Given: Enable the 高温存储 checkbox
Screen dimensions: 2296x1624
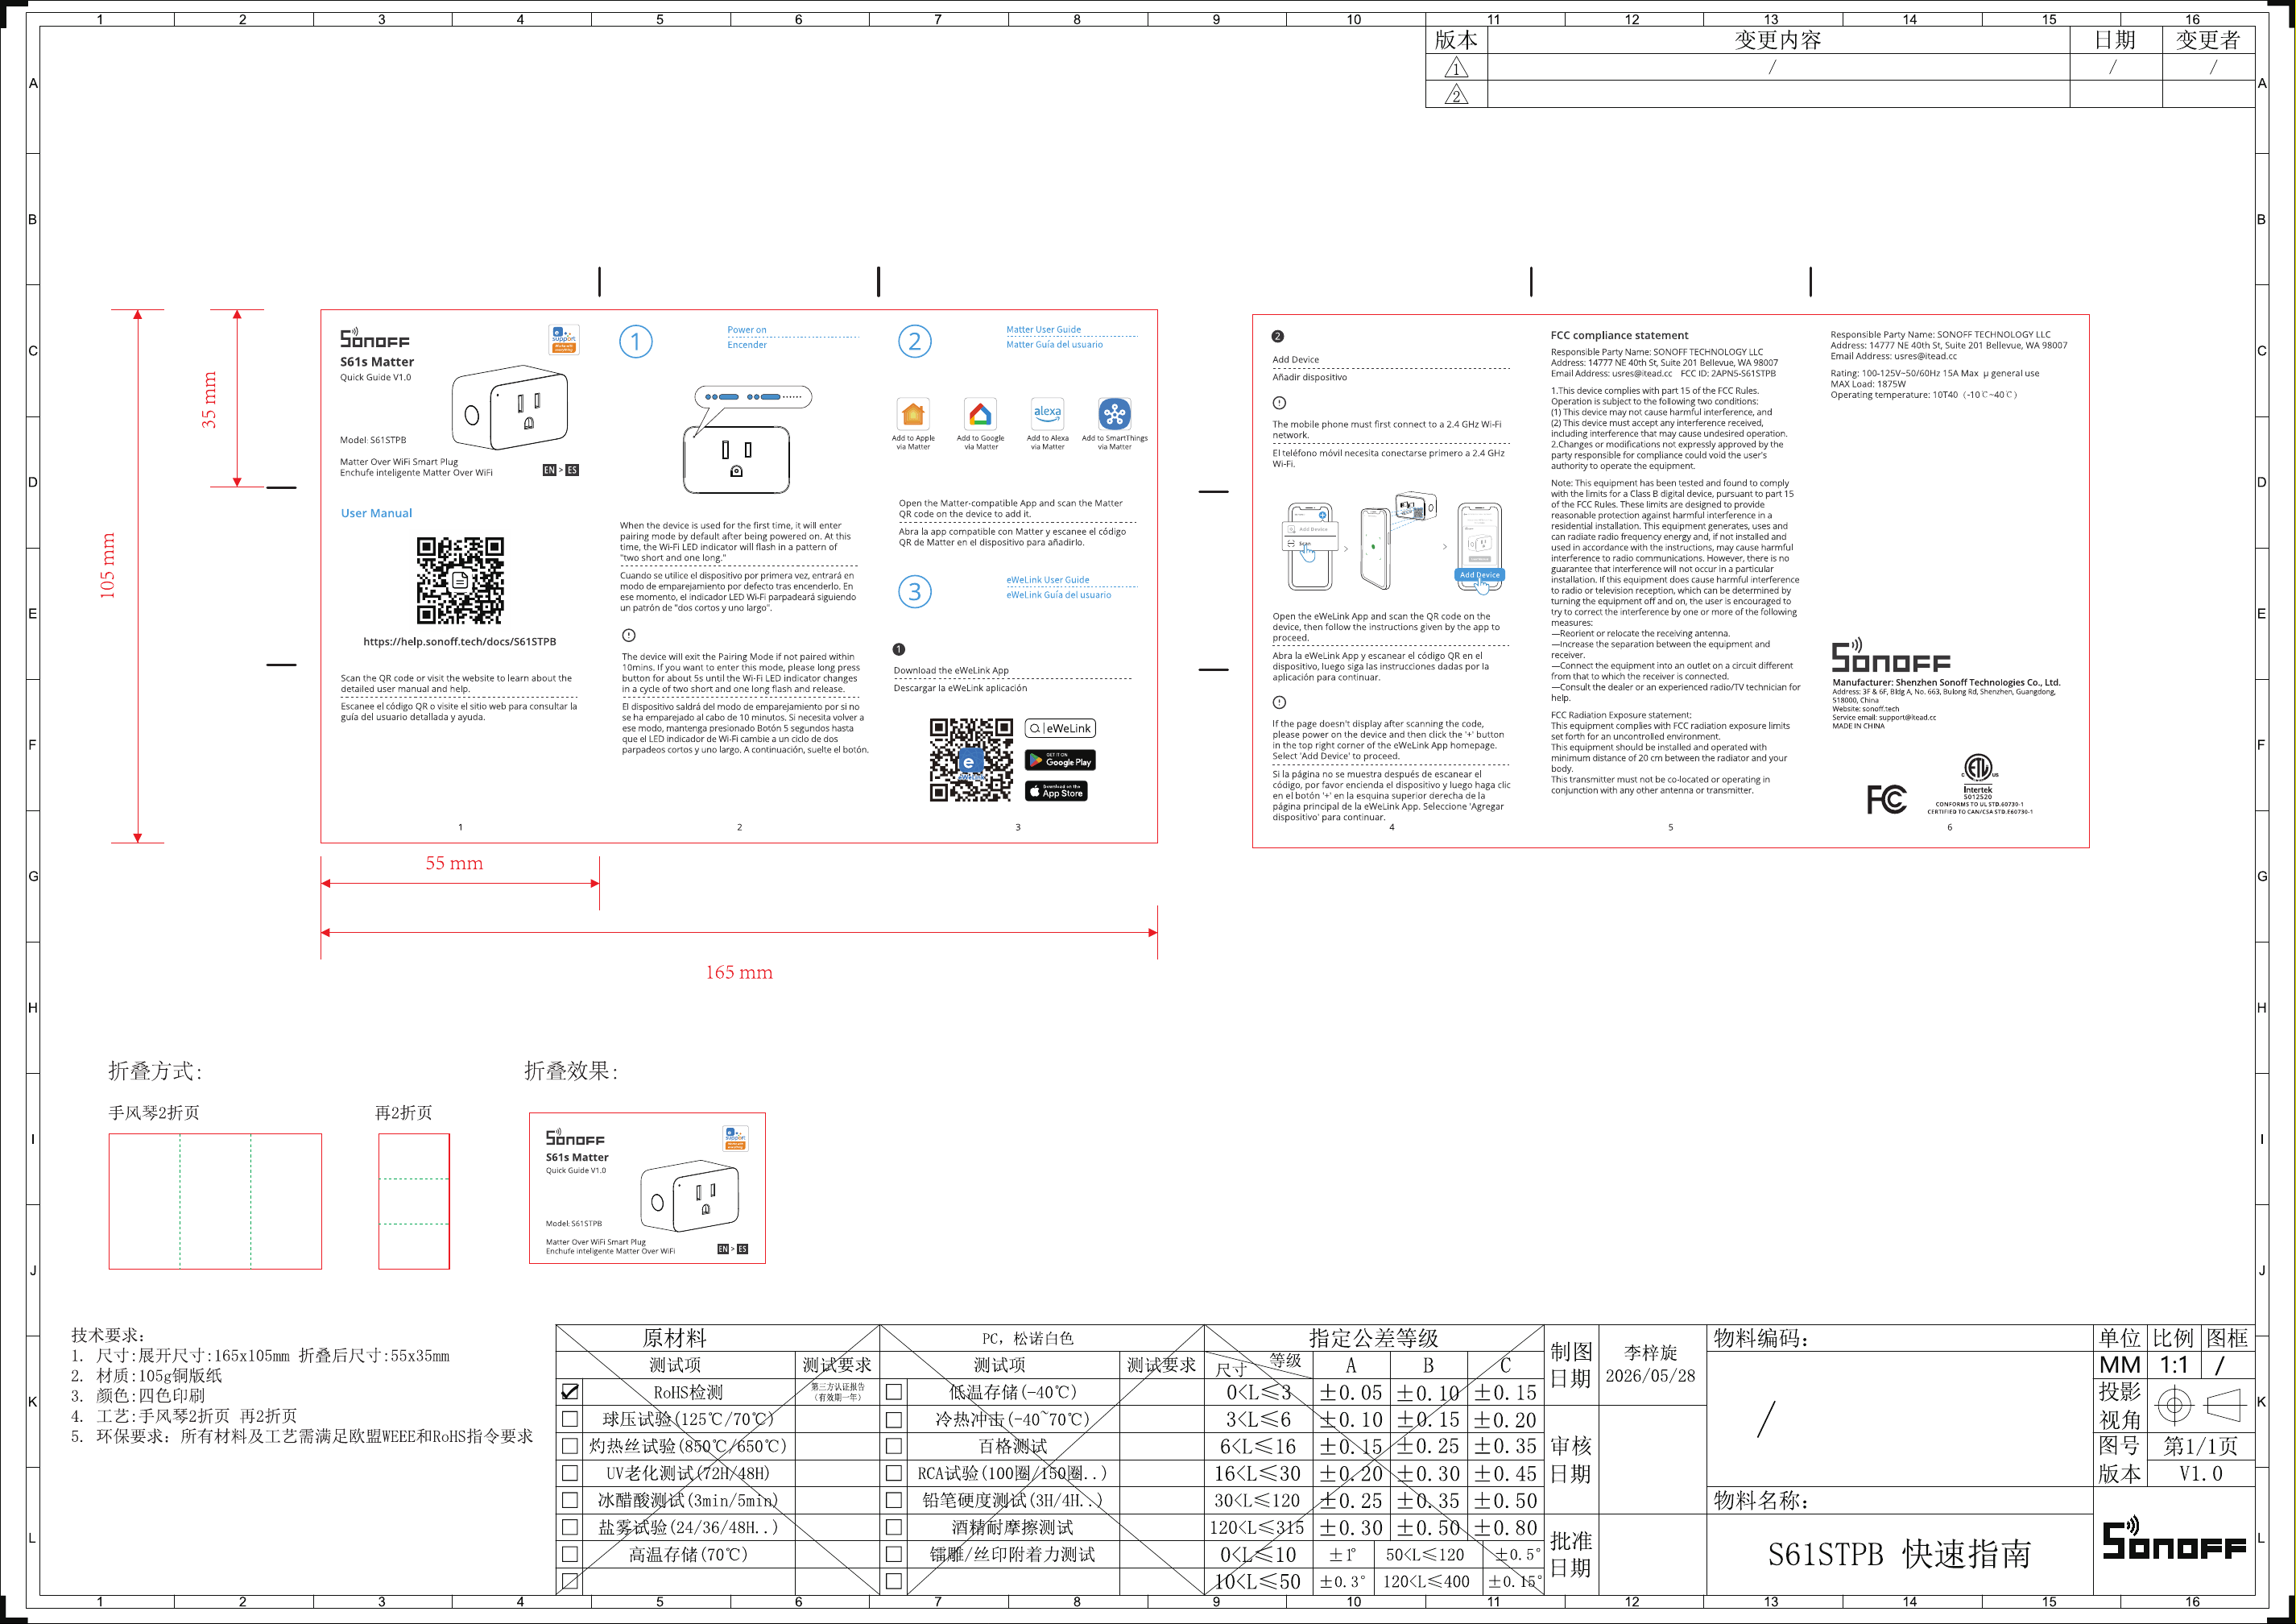Looking at the screenshot, I should coord(570,1554).
